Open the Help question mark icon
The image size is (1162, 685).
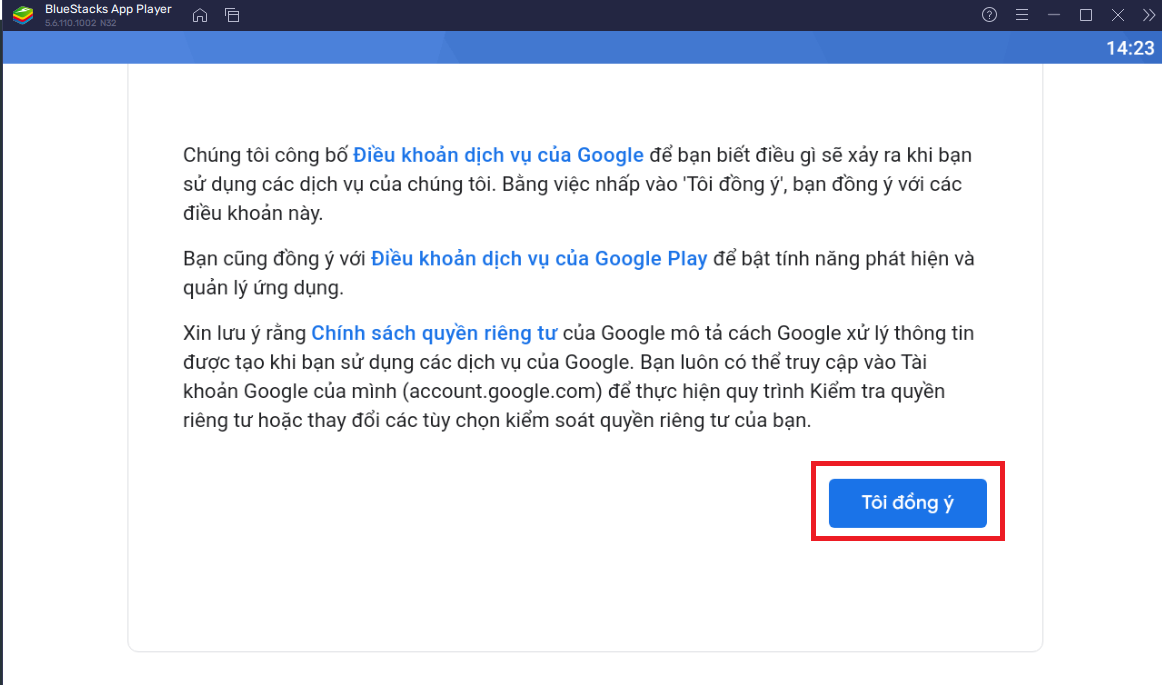coord(989,15)
